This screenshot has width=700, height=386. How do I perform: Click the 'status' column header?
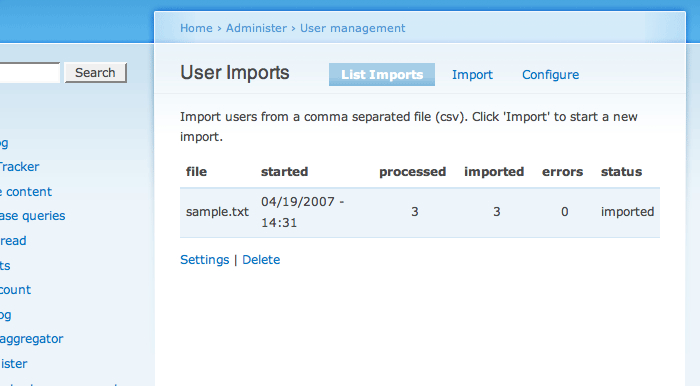(x=621, y=172)
